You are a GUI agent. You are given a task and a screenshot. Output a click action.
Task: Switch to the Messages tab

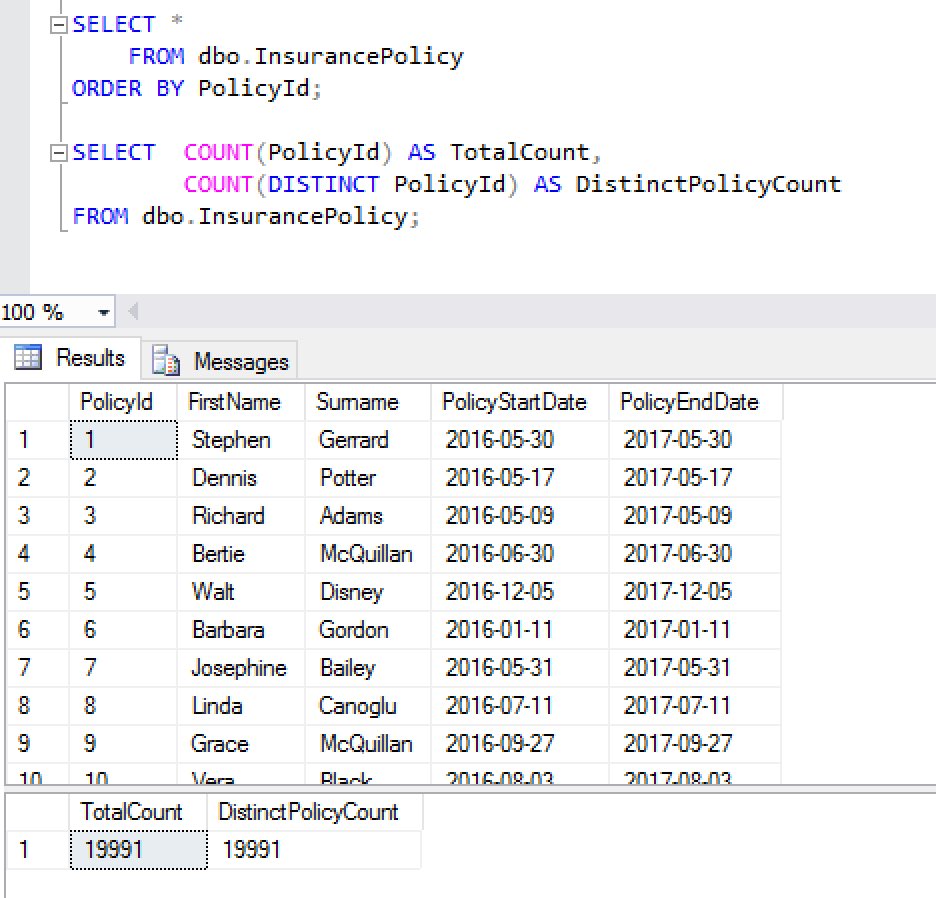pos(220,362)
